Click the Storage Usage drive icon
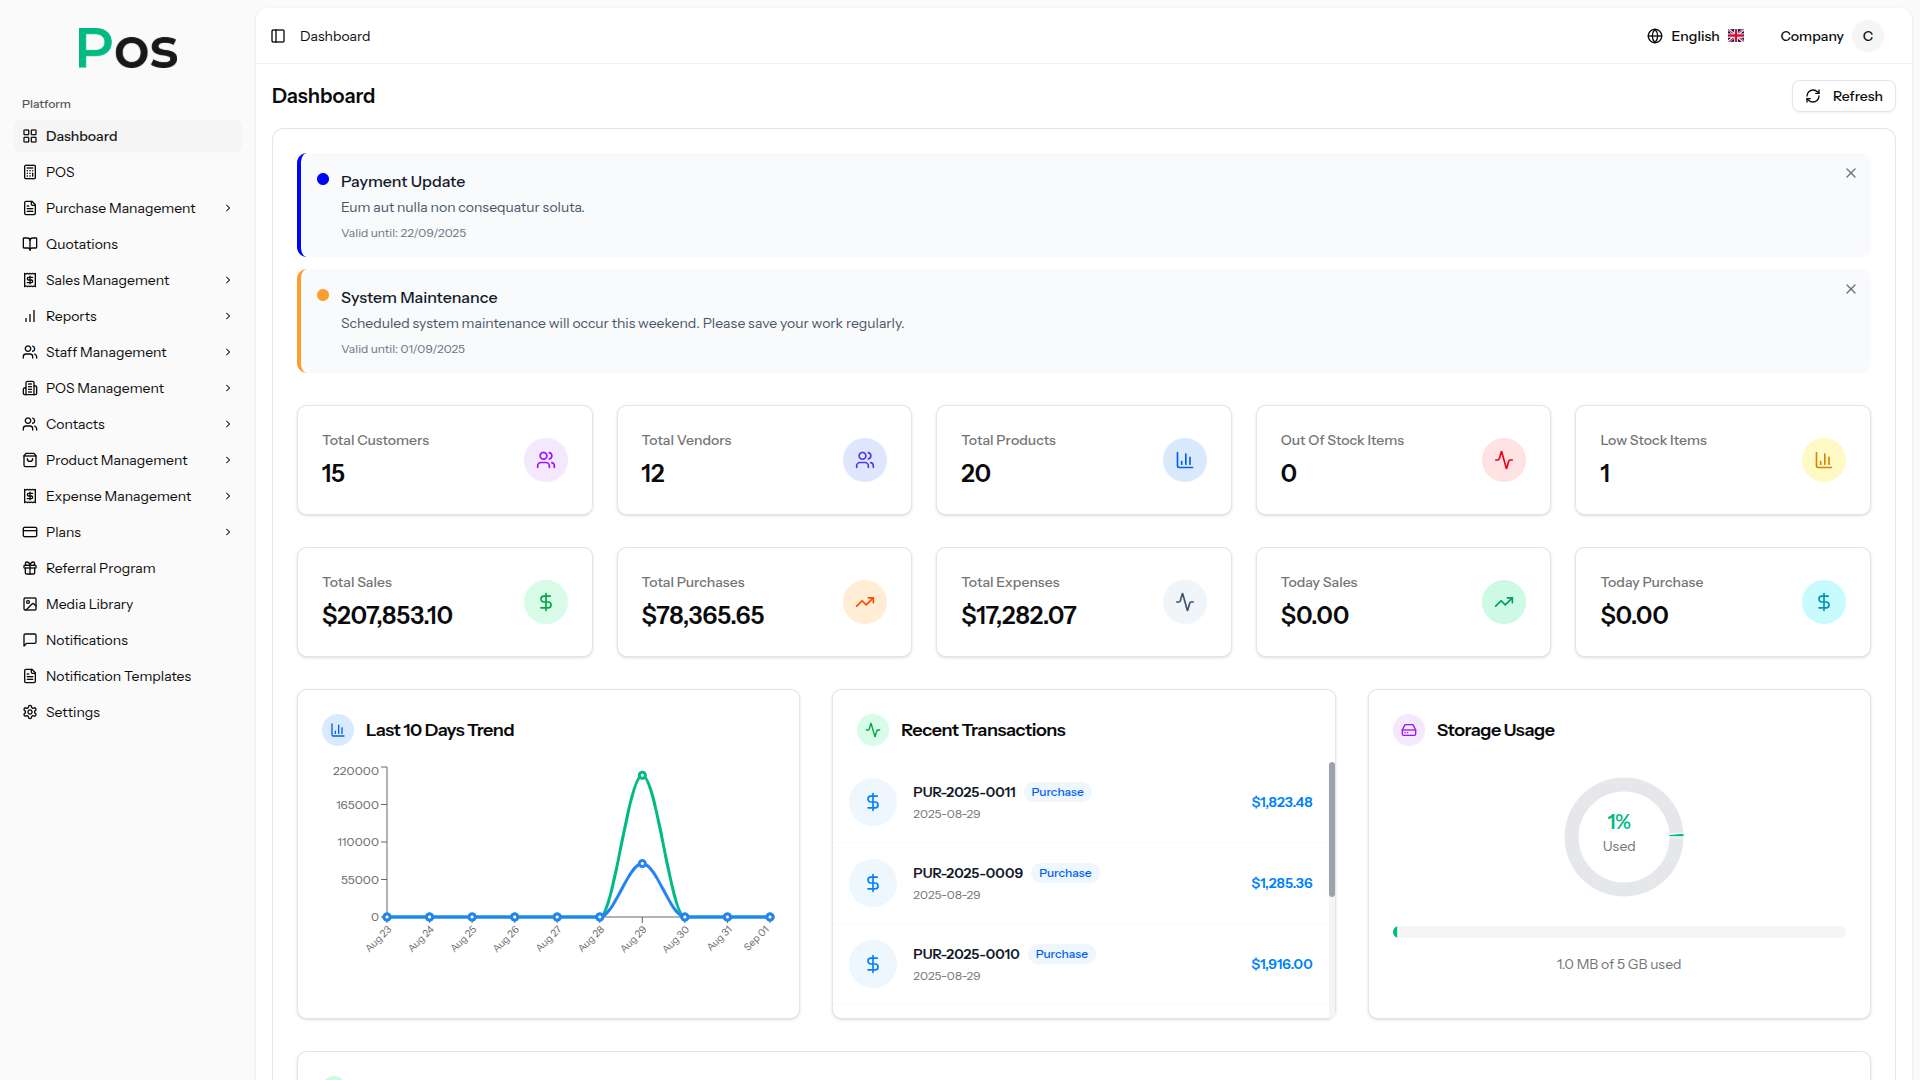The width and height of the screenshot is (1920, 1080). coord(1408,730)
